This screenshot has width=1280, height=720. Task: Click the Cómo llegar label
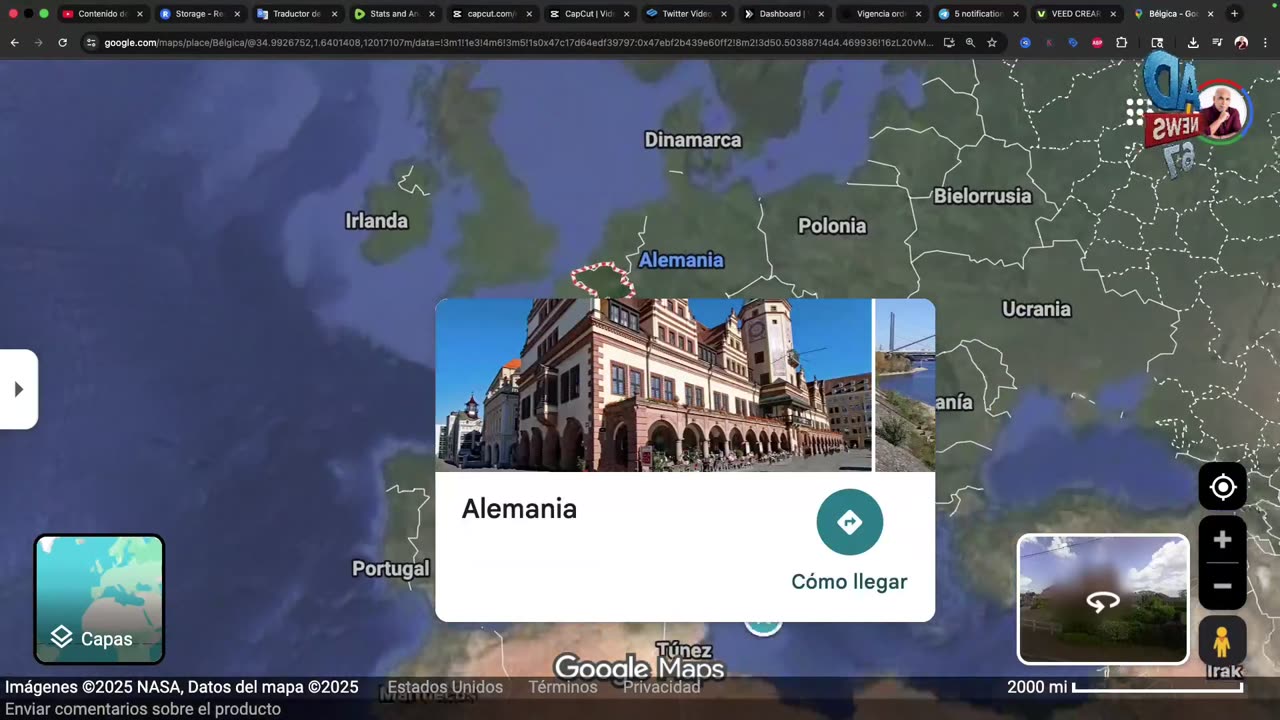click(849, 582)
